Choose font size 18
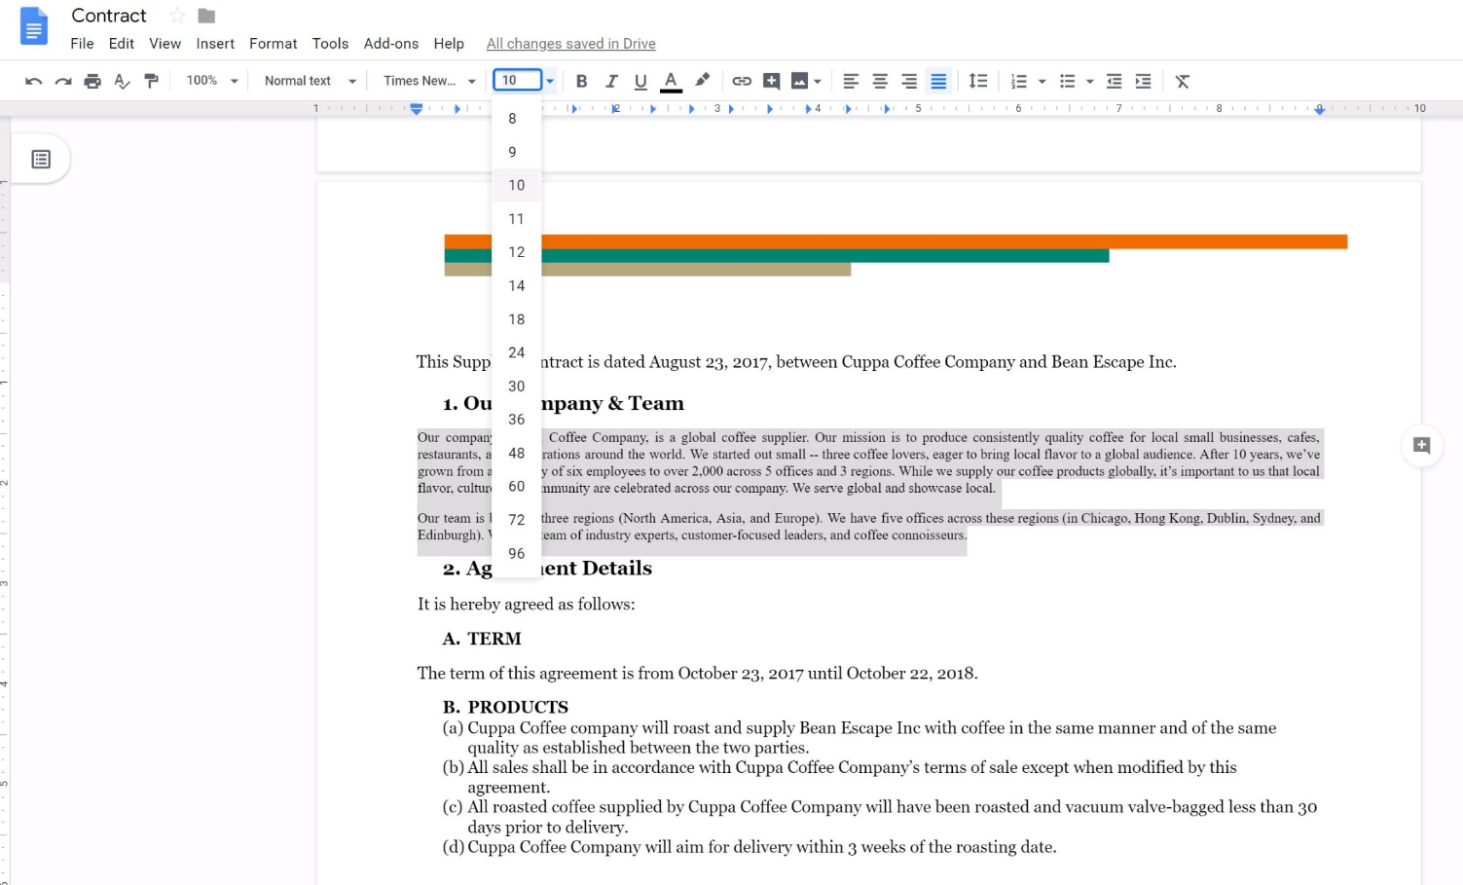1463x885 pixels. pos(516,319)
